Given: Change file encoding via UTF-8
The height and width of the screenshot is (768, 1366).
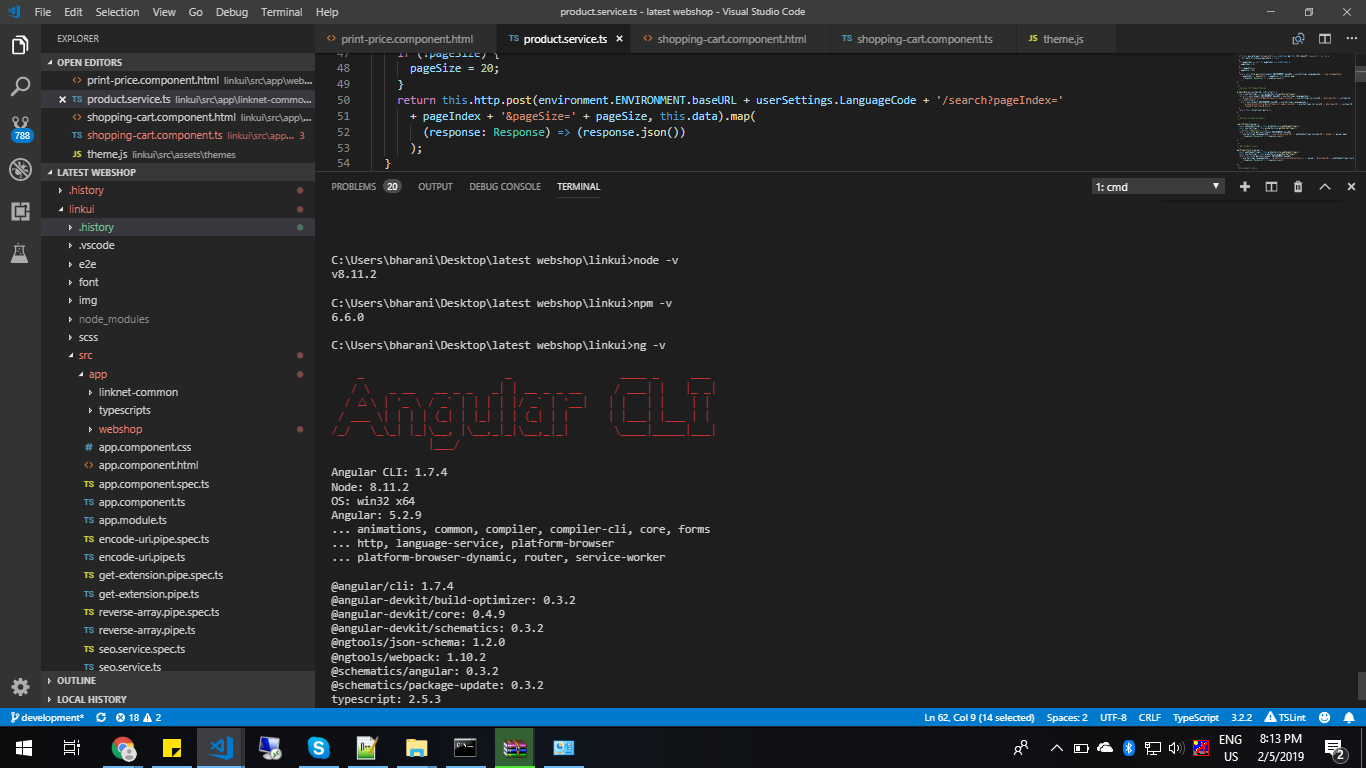Looking at the screenshot, I should [x=1113, y=717].
